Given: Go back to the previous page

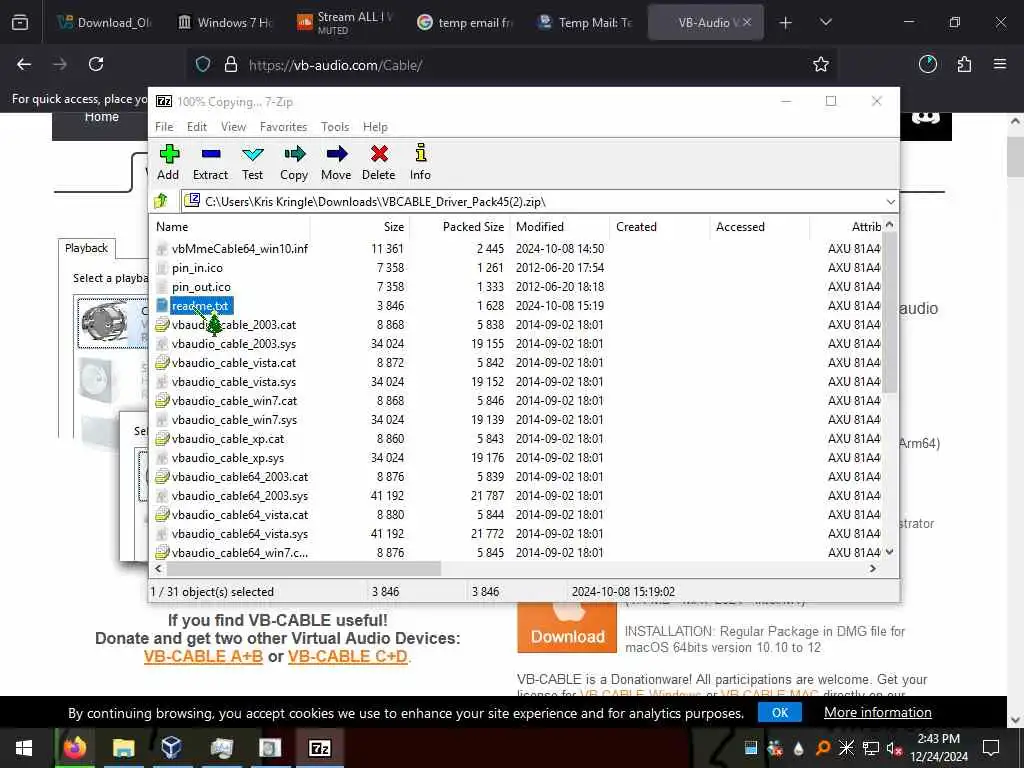Looking at the screenshot, I should [24, 64].
